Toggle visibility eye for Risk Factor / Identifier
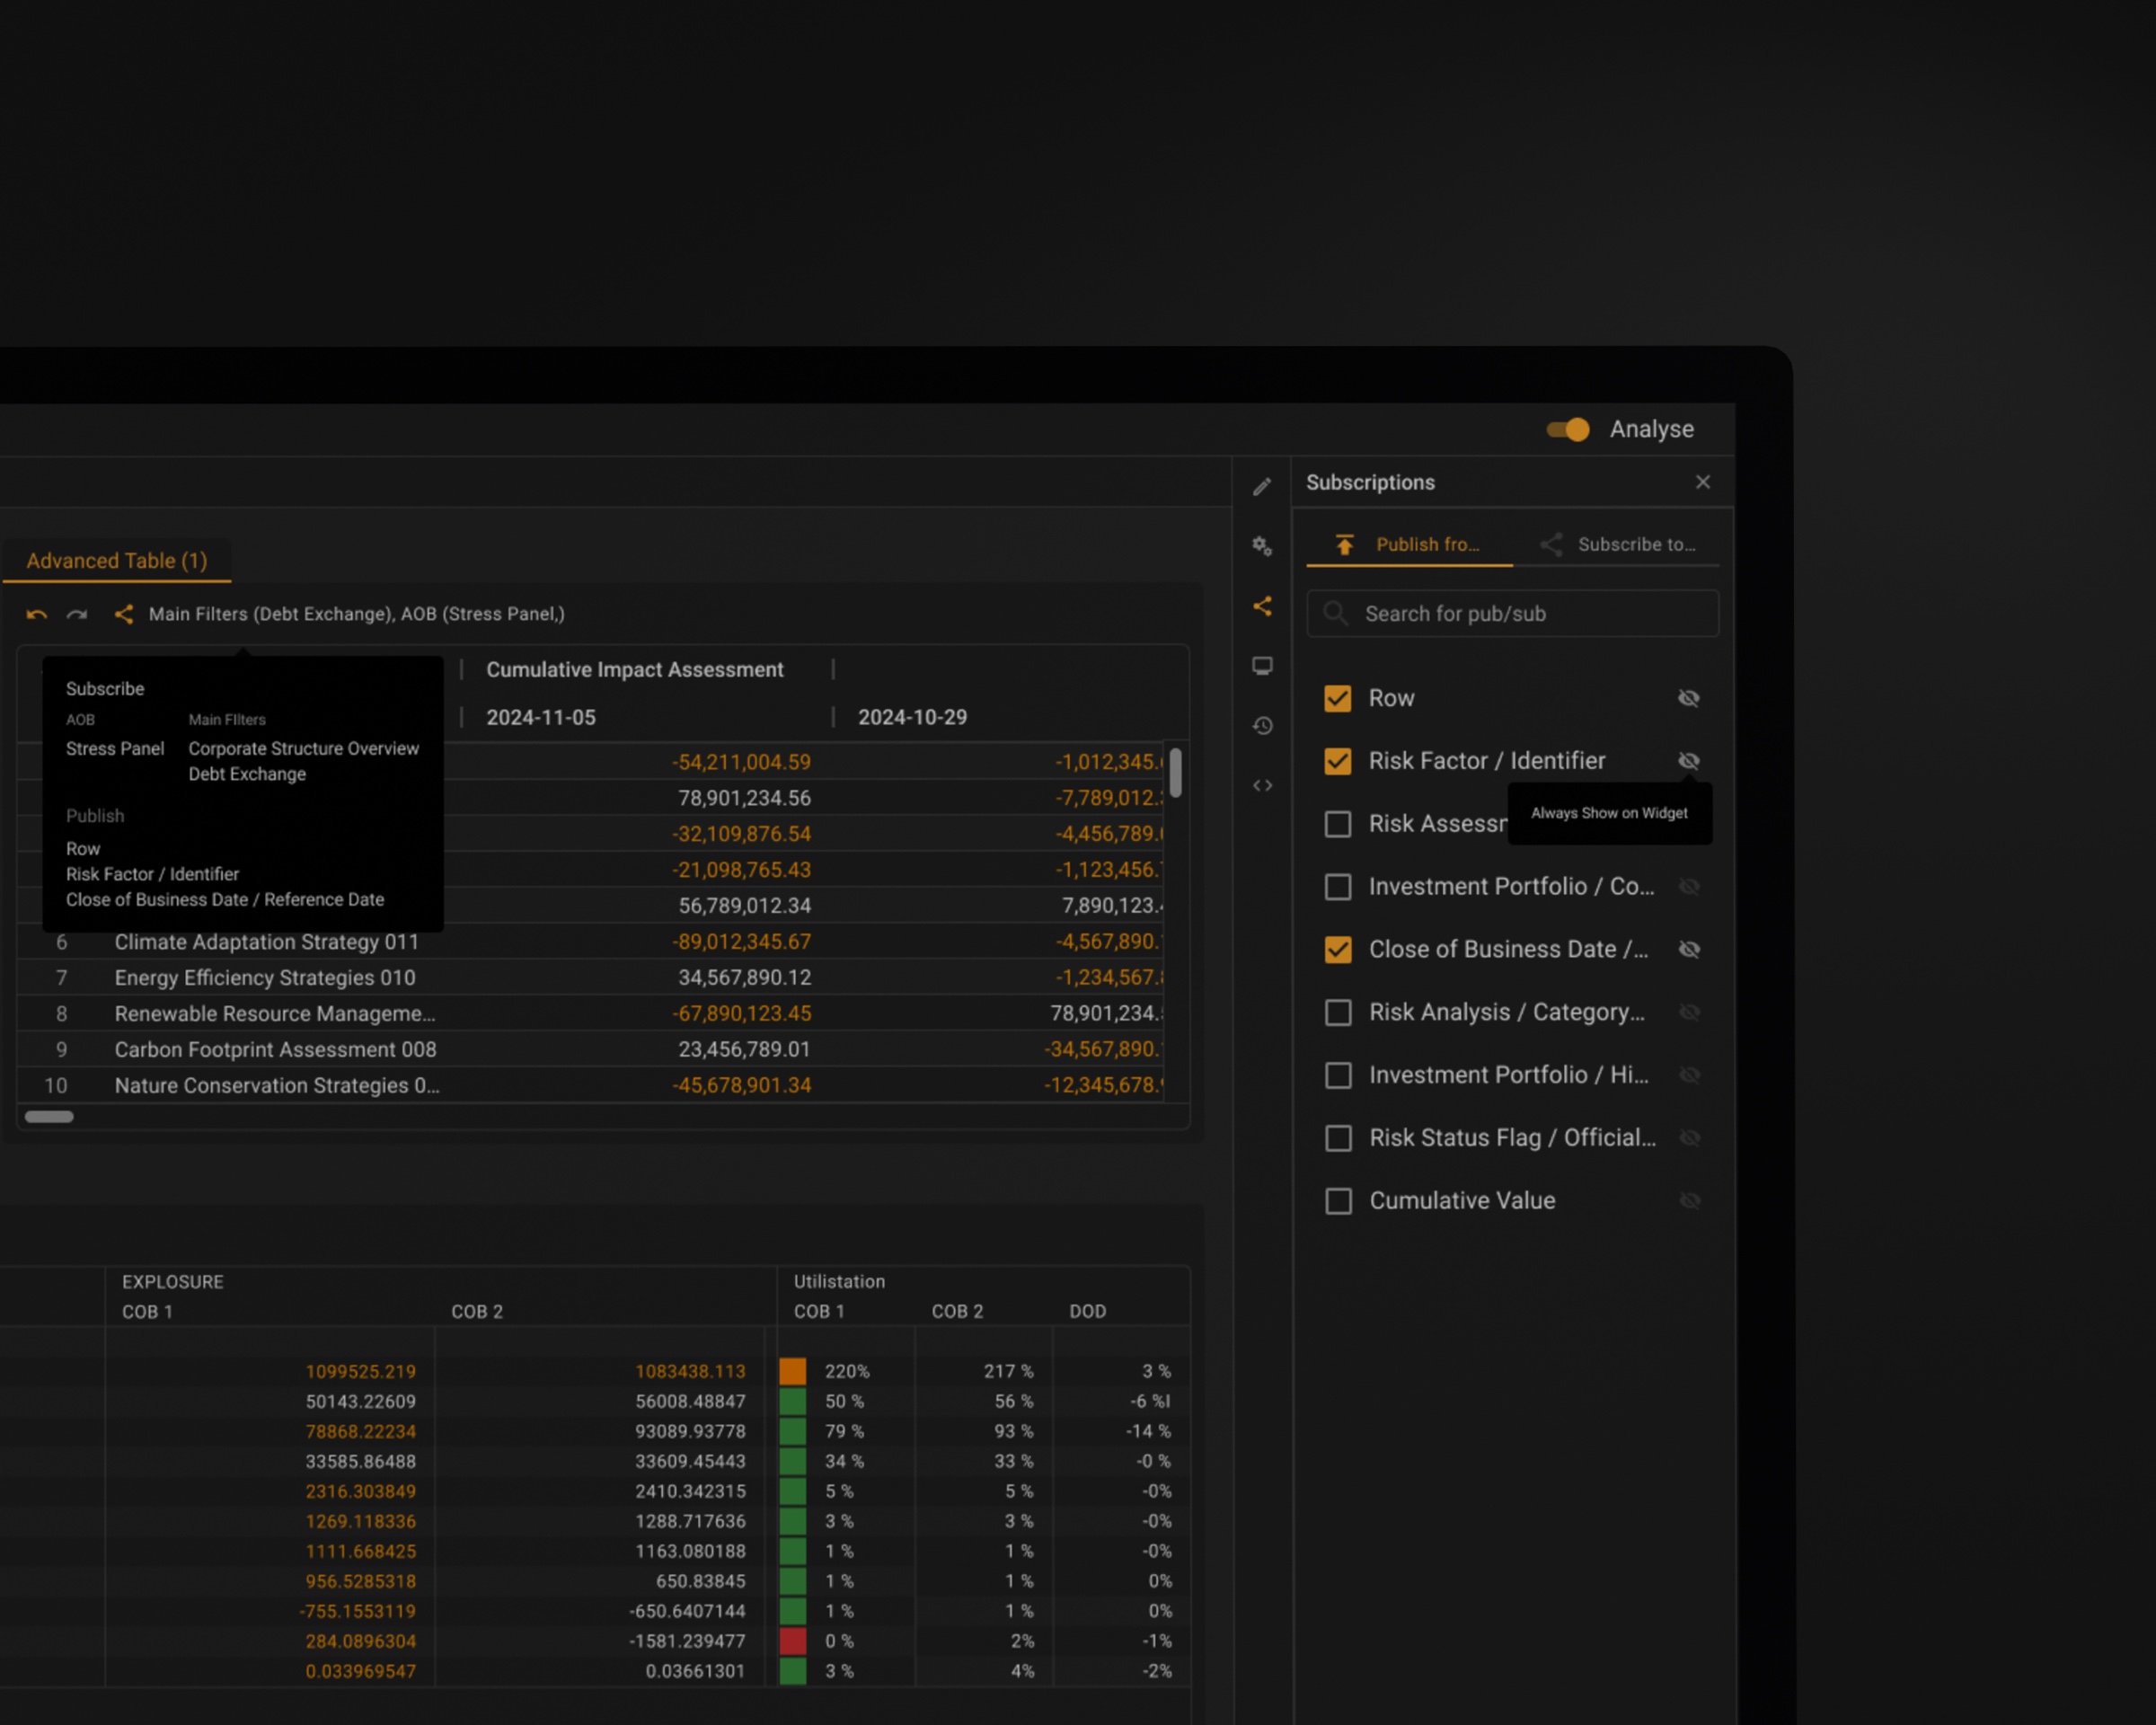 point(1689,761)
